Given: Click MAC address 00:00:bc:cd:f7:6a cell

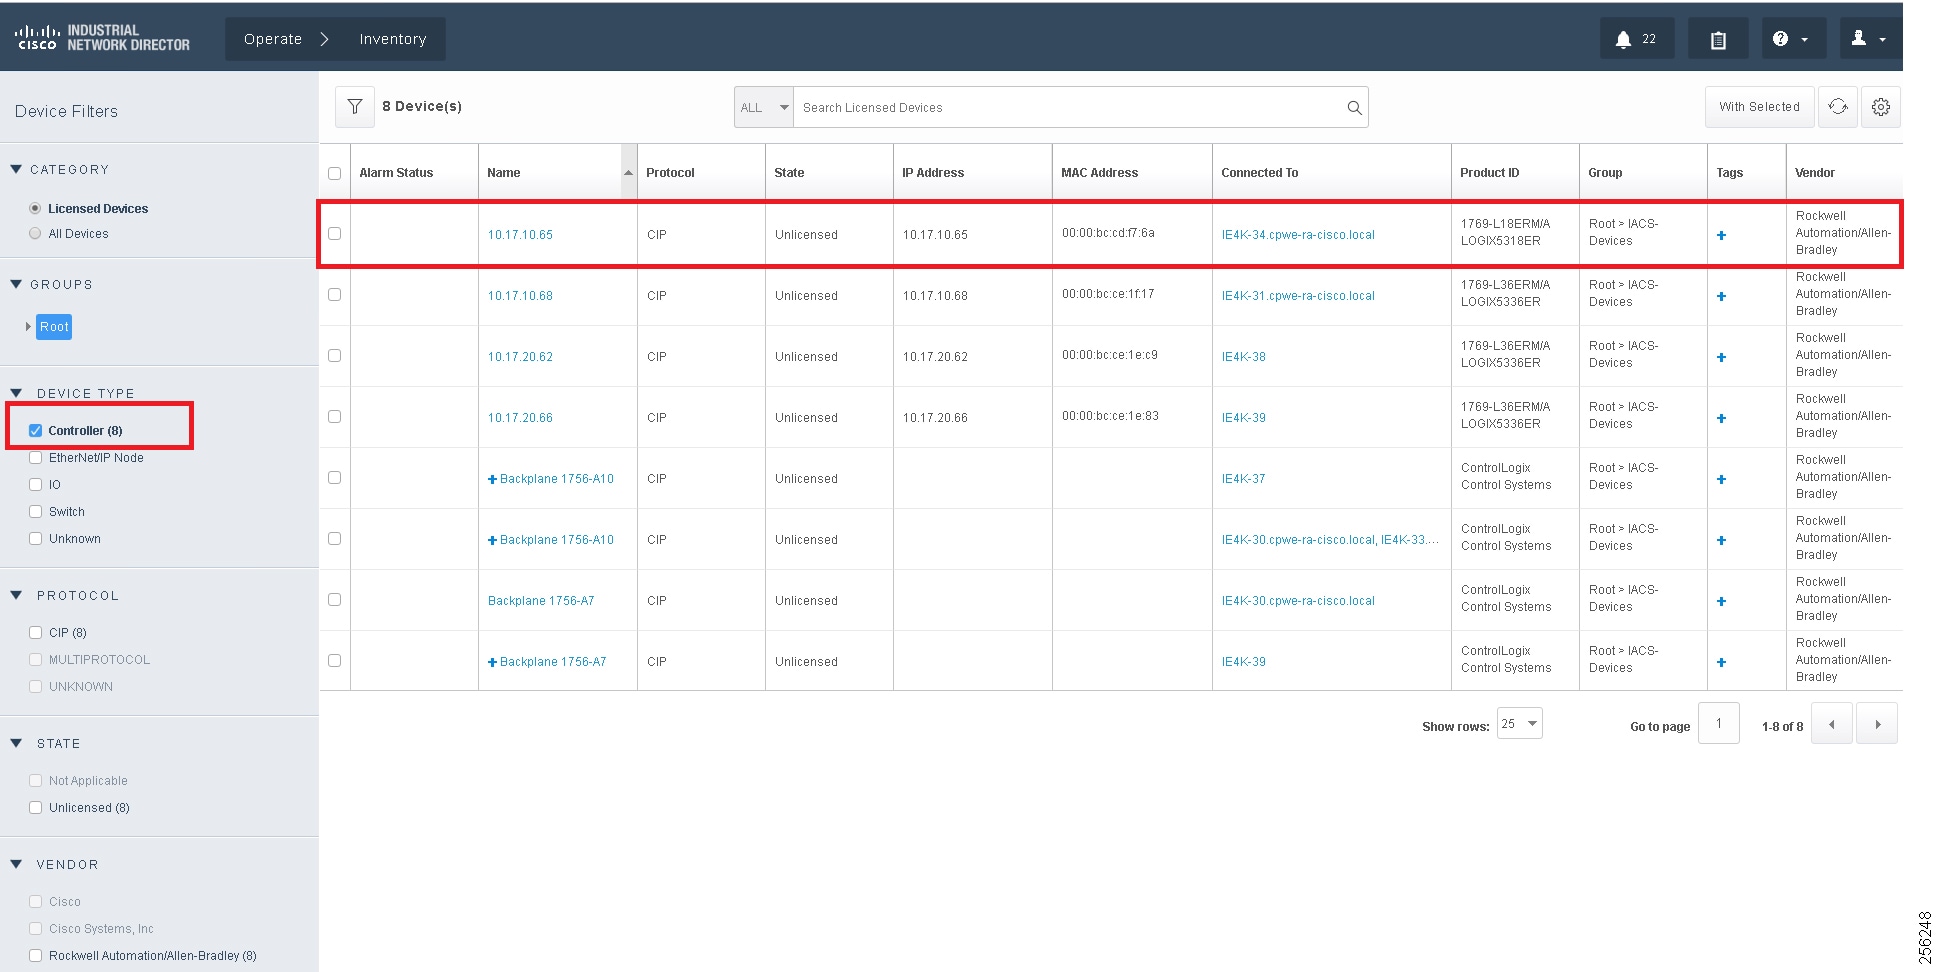Looking at the screenshot, I should point(1108,233).
